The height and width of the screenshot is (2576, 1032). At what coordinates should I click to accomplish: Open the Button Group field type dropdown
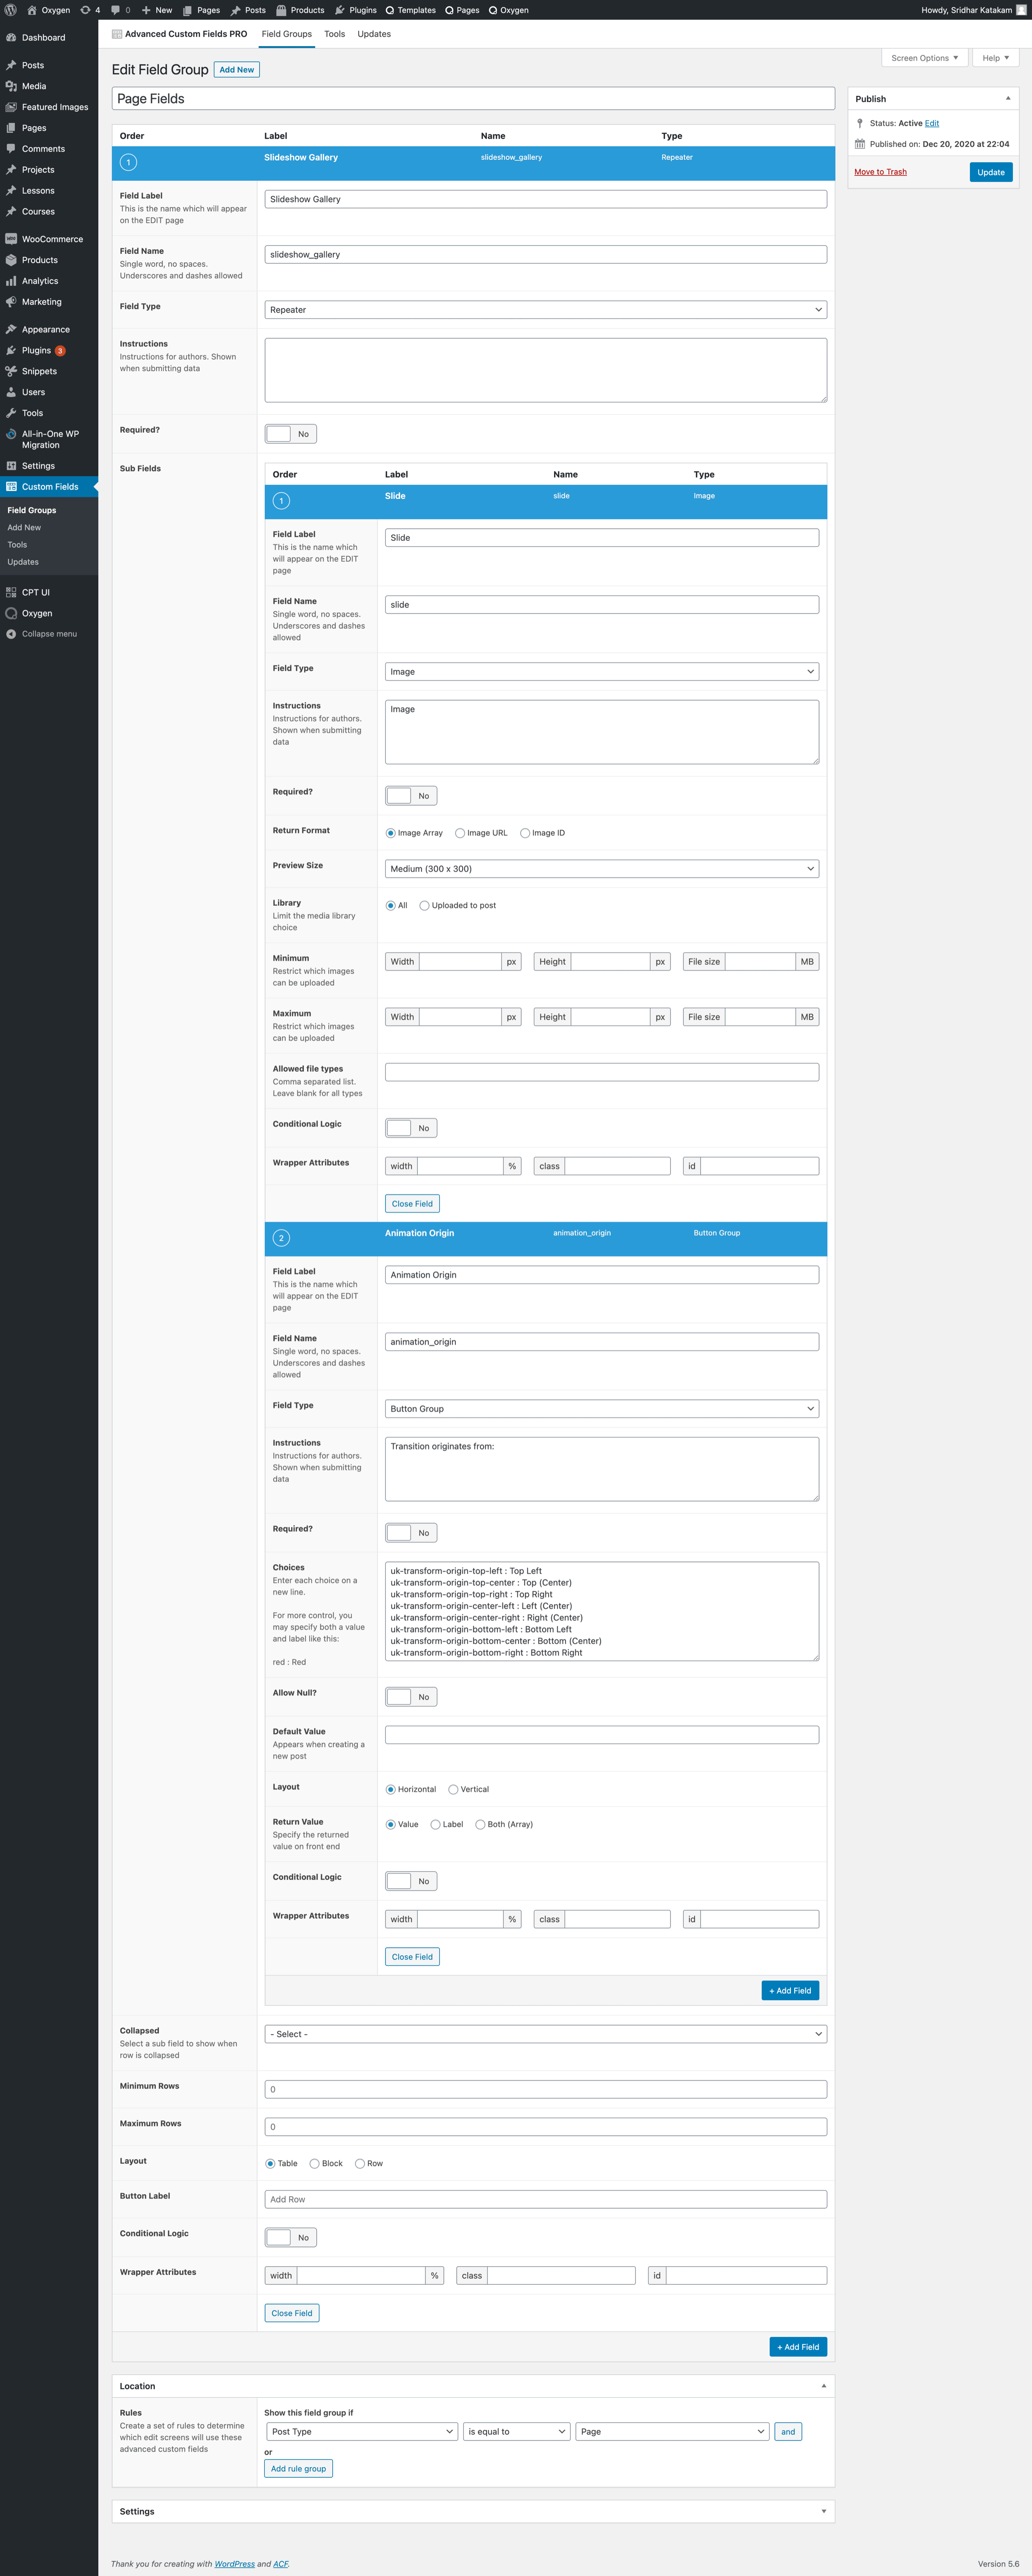(602, 1409)
